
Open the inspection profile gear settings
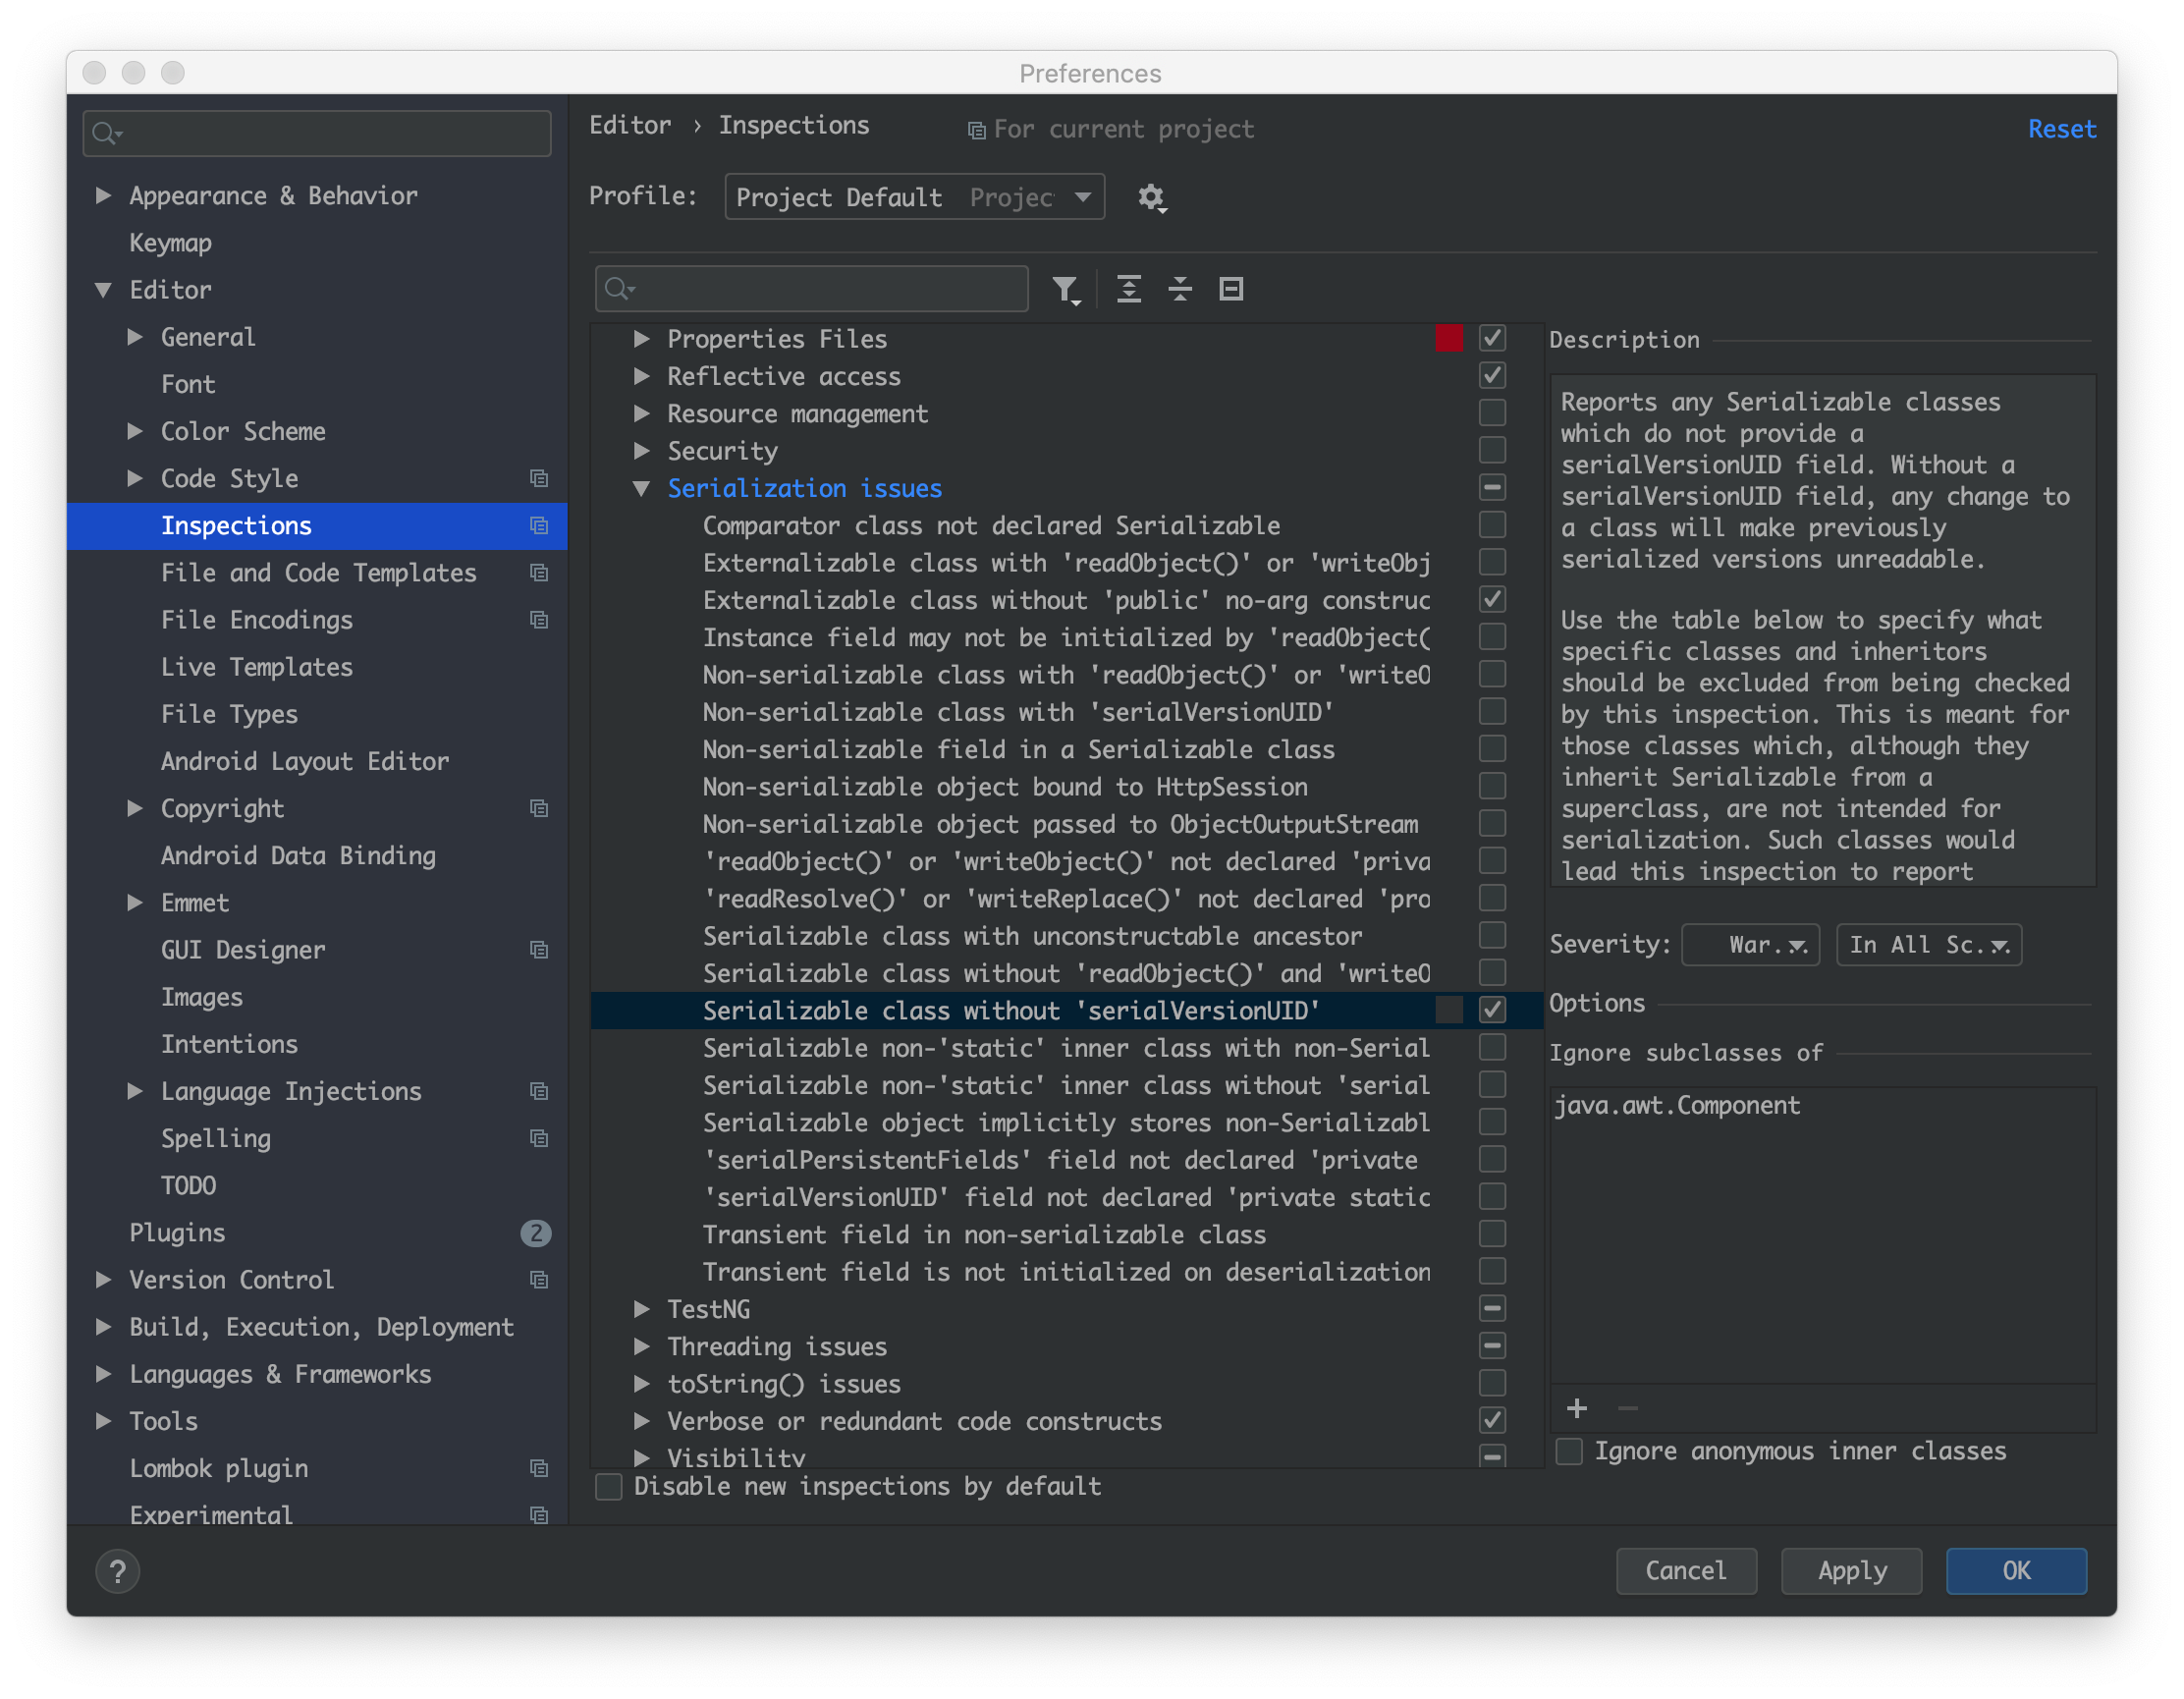[x=1152, y=197]
